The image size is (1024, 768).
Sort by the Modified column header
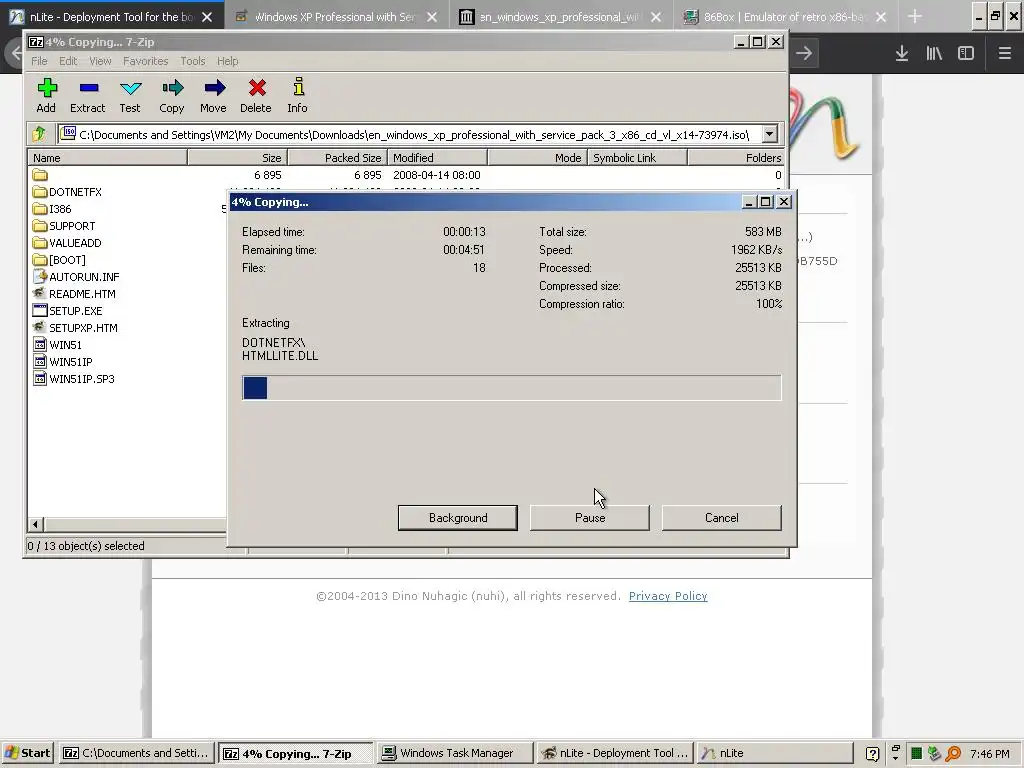[x=438, y=157]
